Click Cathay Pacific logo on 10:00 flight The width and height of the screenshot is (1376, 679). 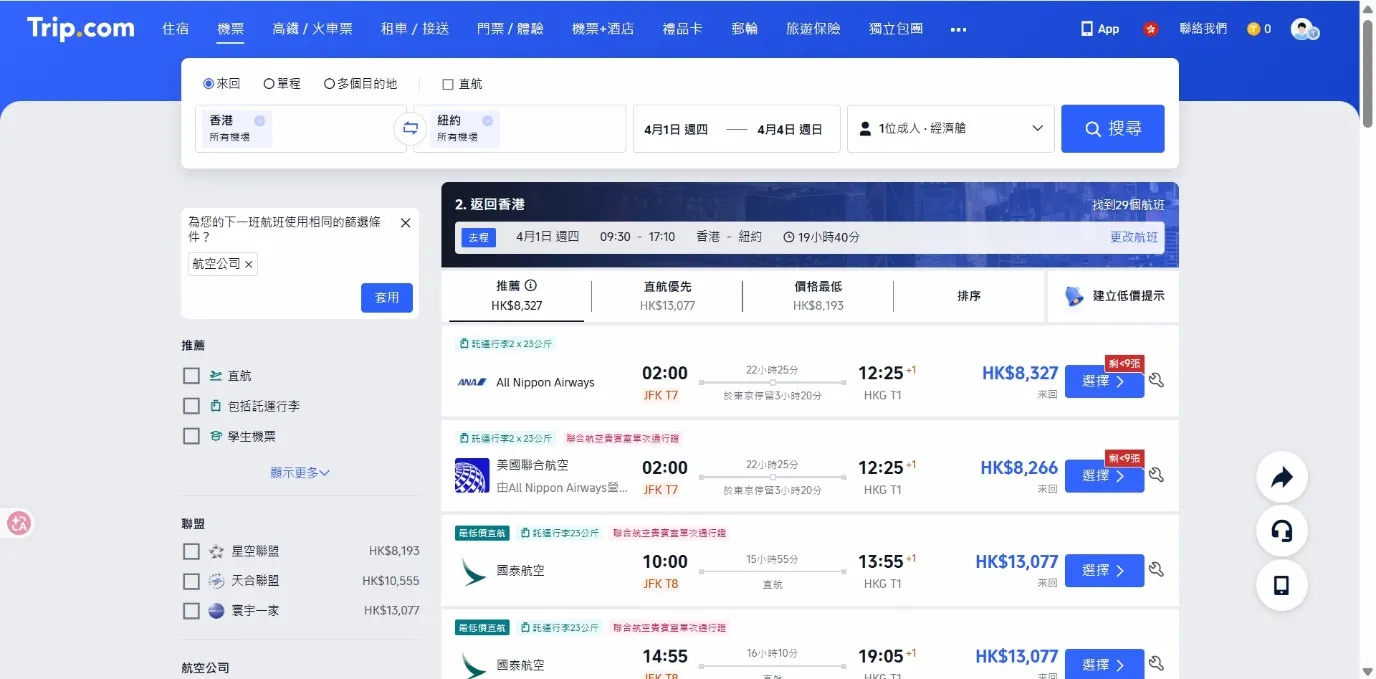click(472, 570)
